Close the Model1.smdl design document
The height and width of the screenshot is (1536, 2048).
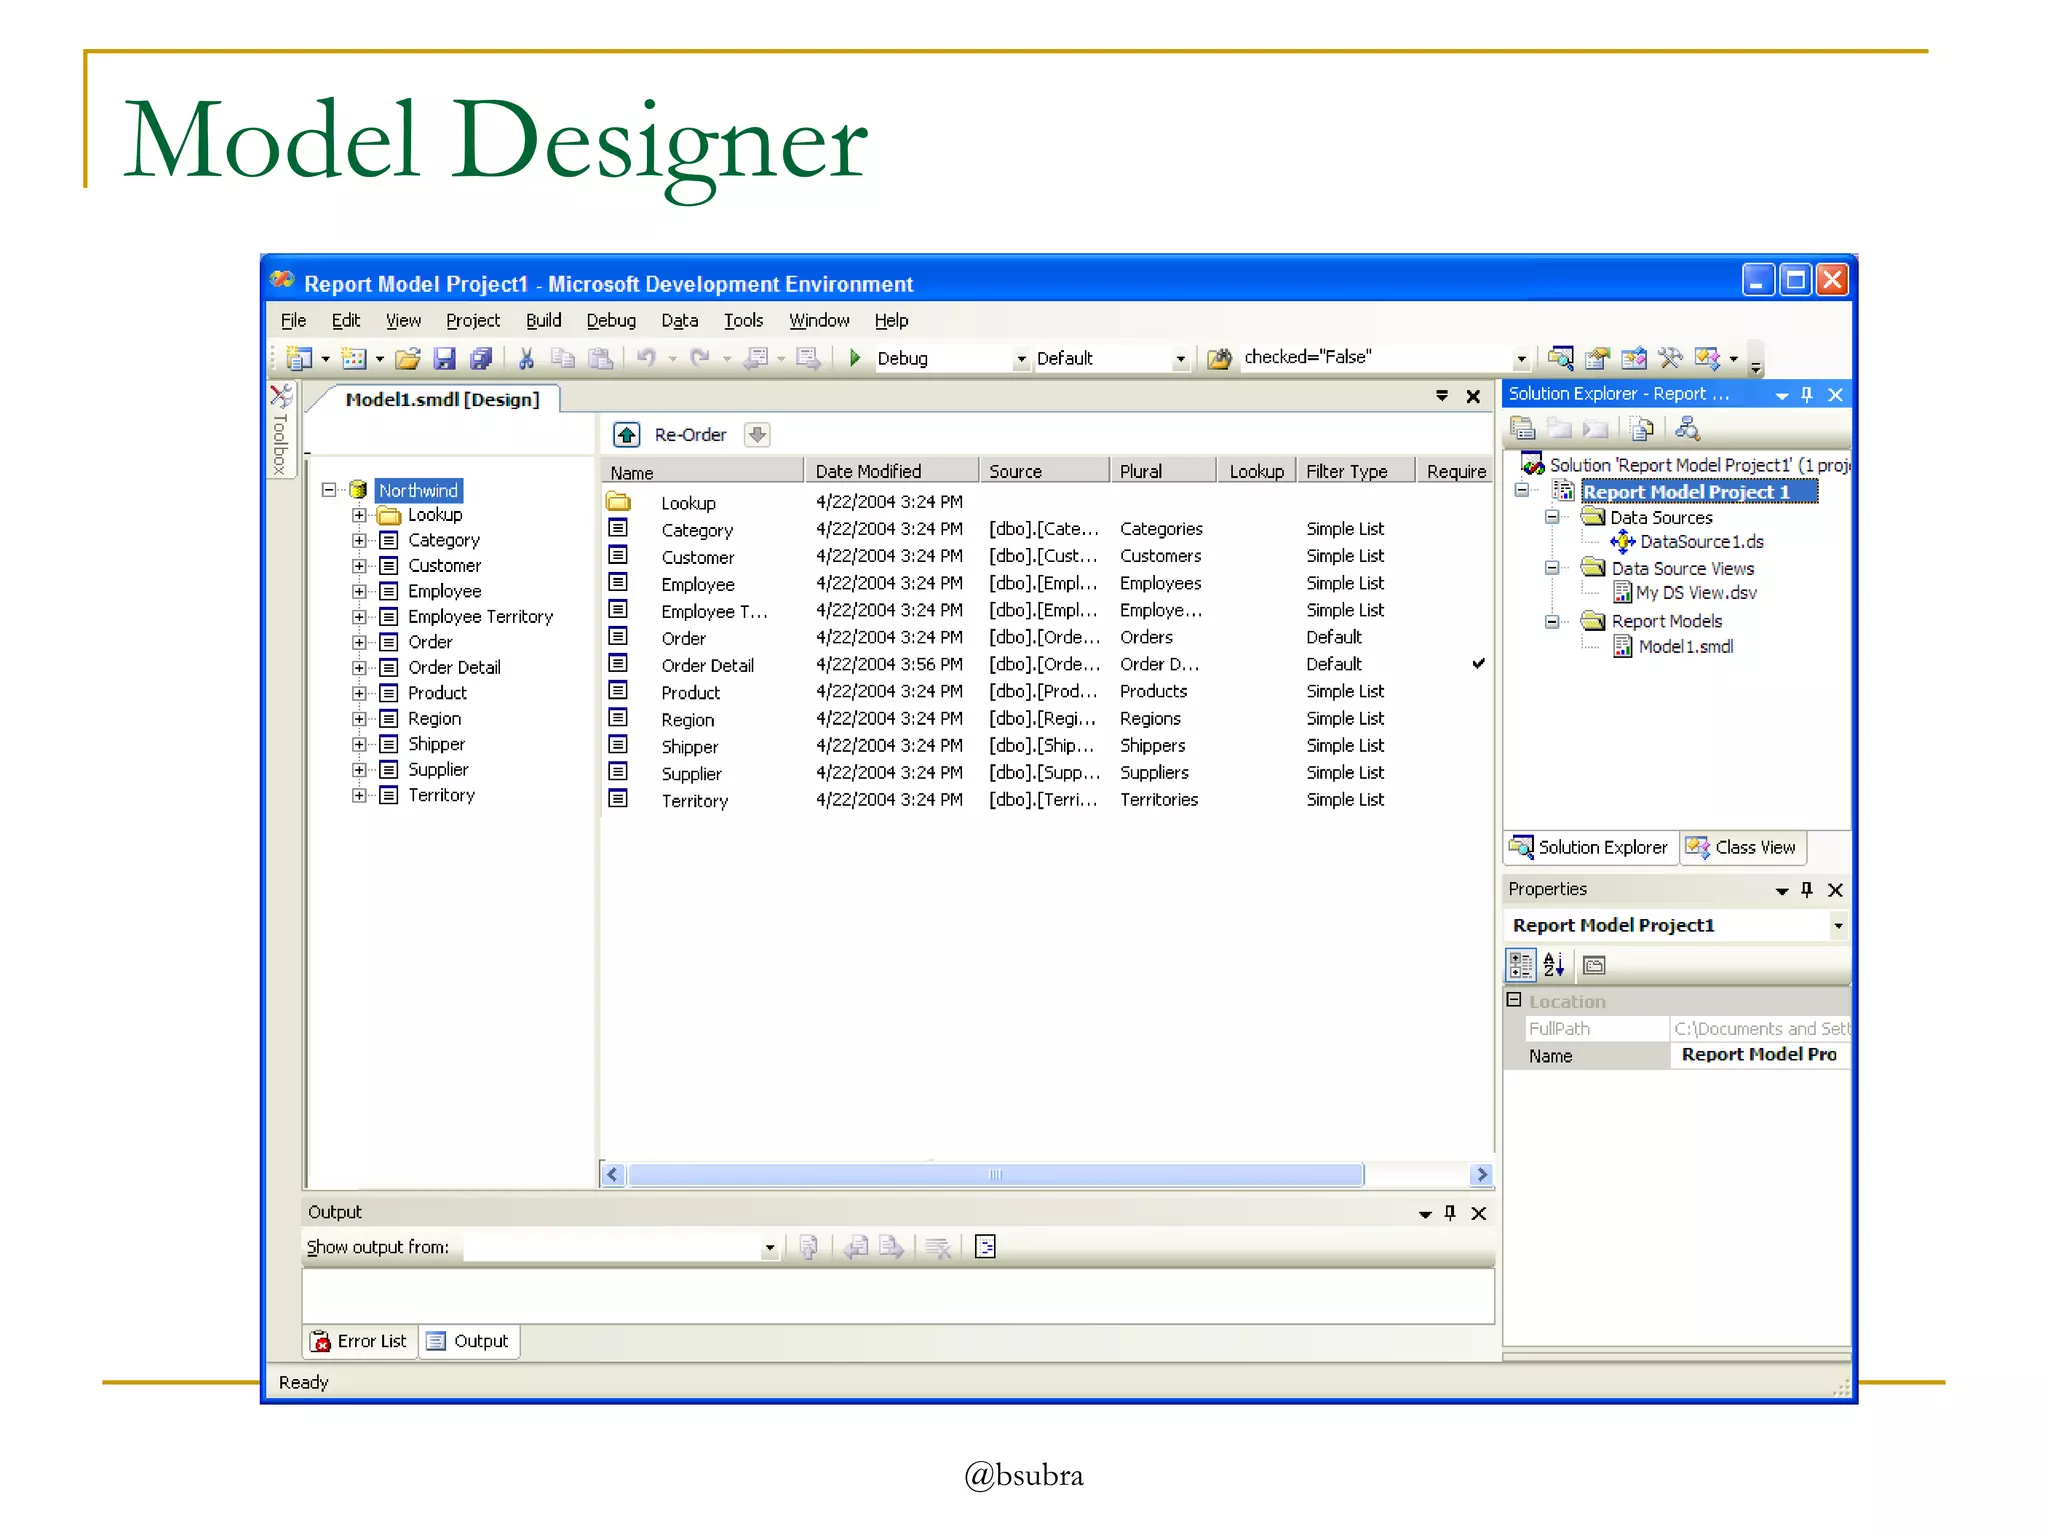(x=1473, y=396)
